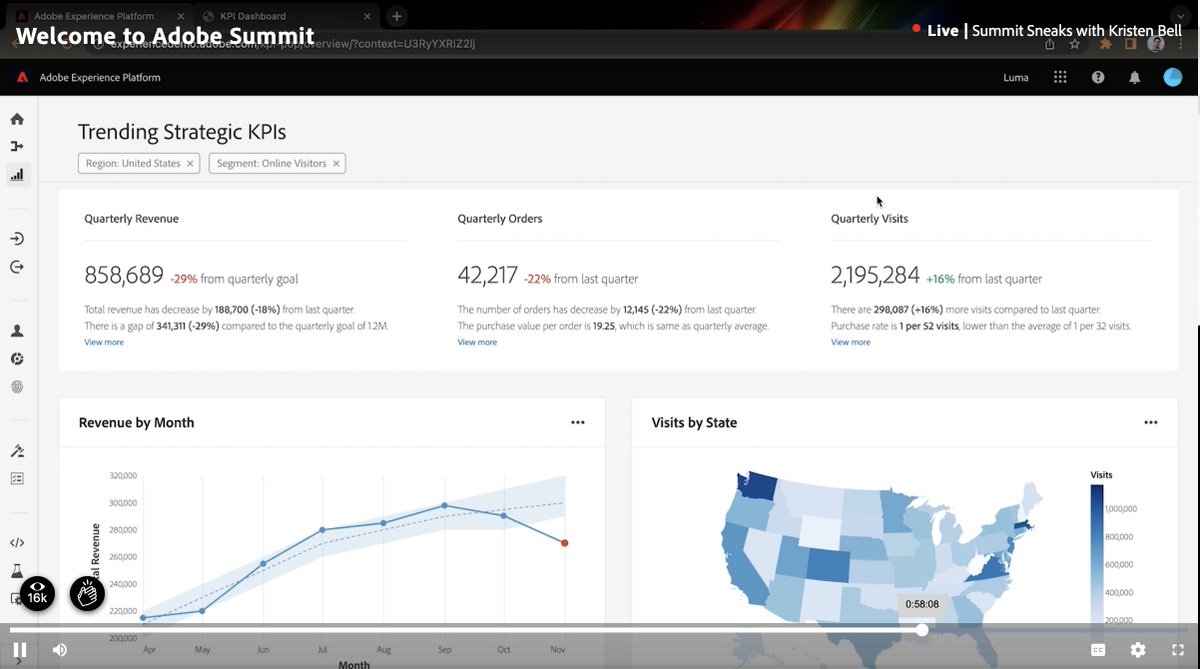Screen dimensions: 1200x669
Task: Click View more under Quarterly Revenue
Action: pyautogui.click(x=104, y=342)
